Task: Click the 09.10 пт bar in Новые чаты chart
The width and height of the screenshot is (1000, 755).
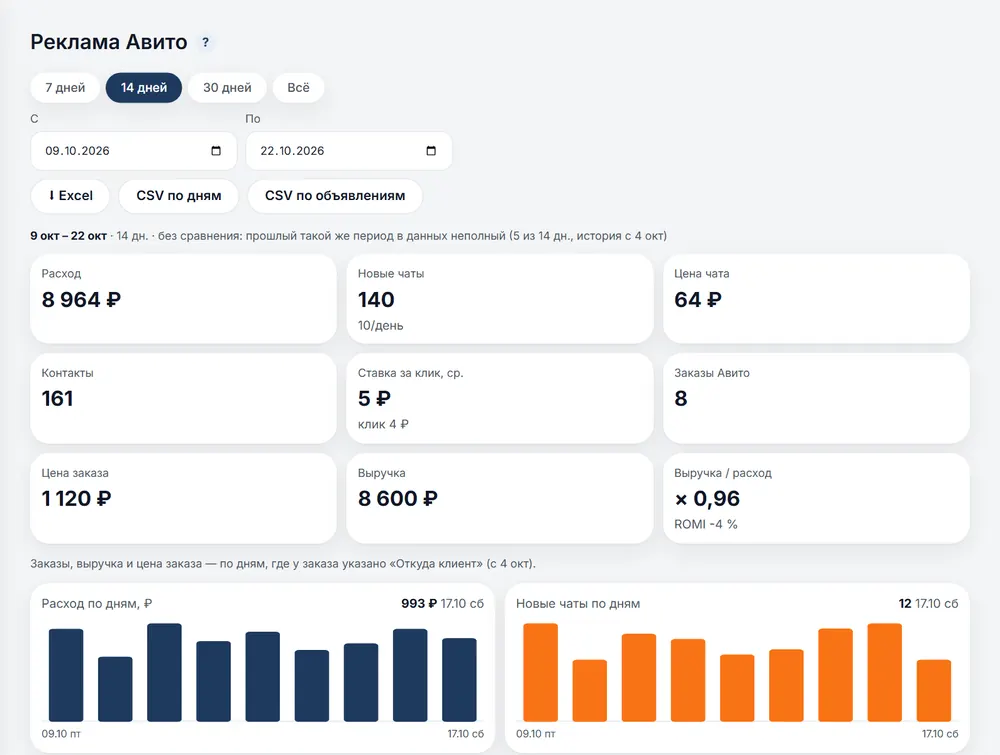Action: pos(541,673)
